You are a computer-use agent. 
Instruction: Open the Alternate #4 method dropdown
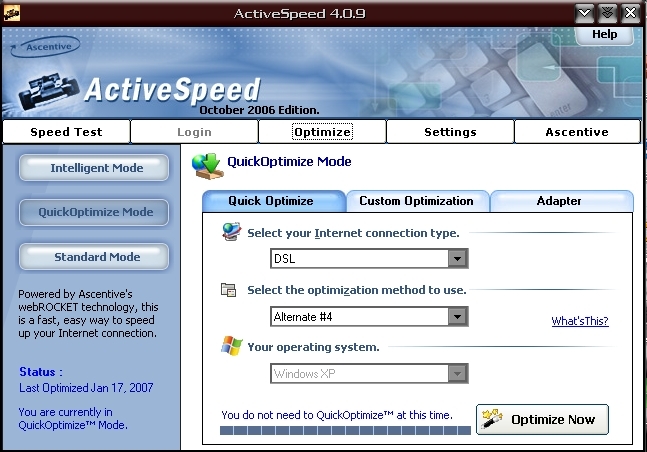pos(457,317)
